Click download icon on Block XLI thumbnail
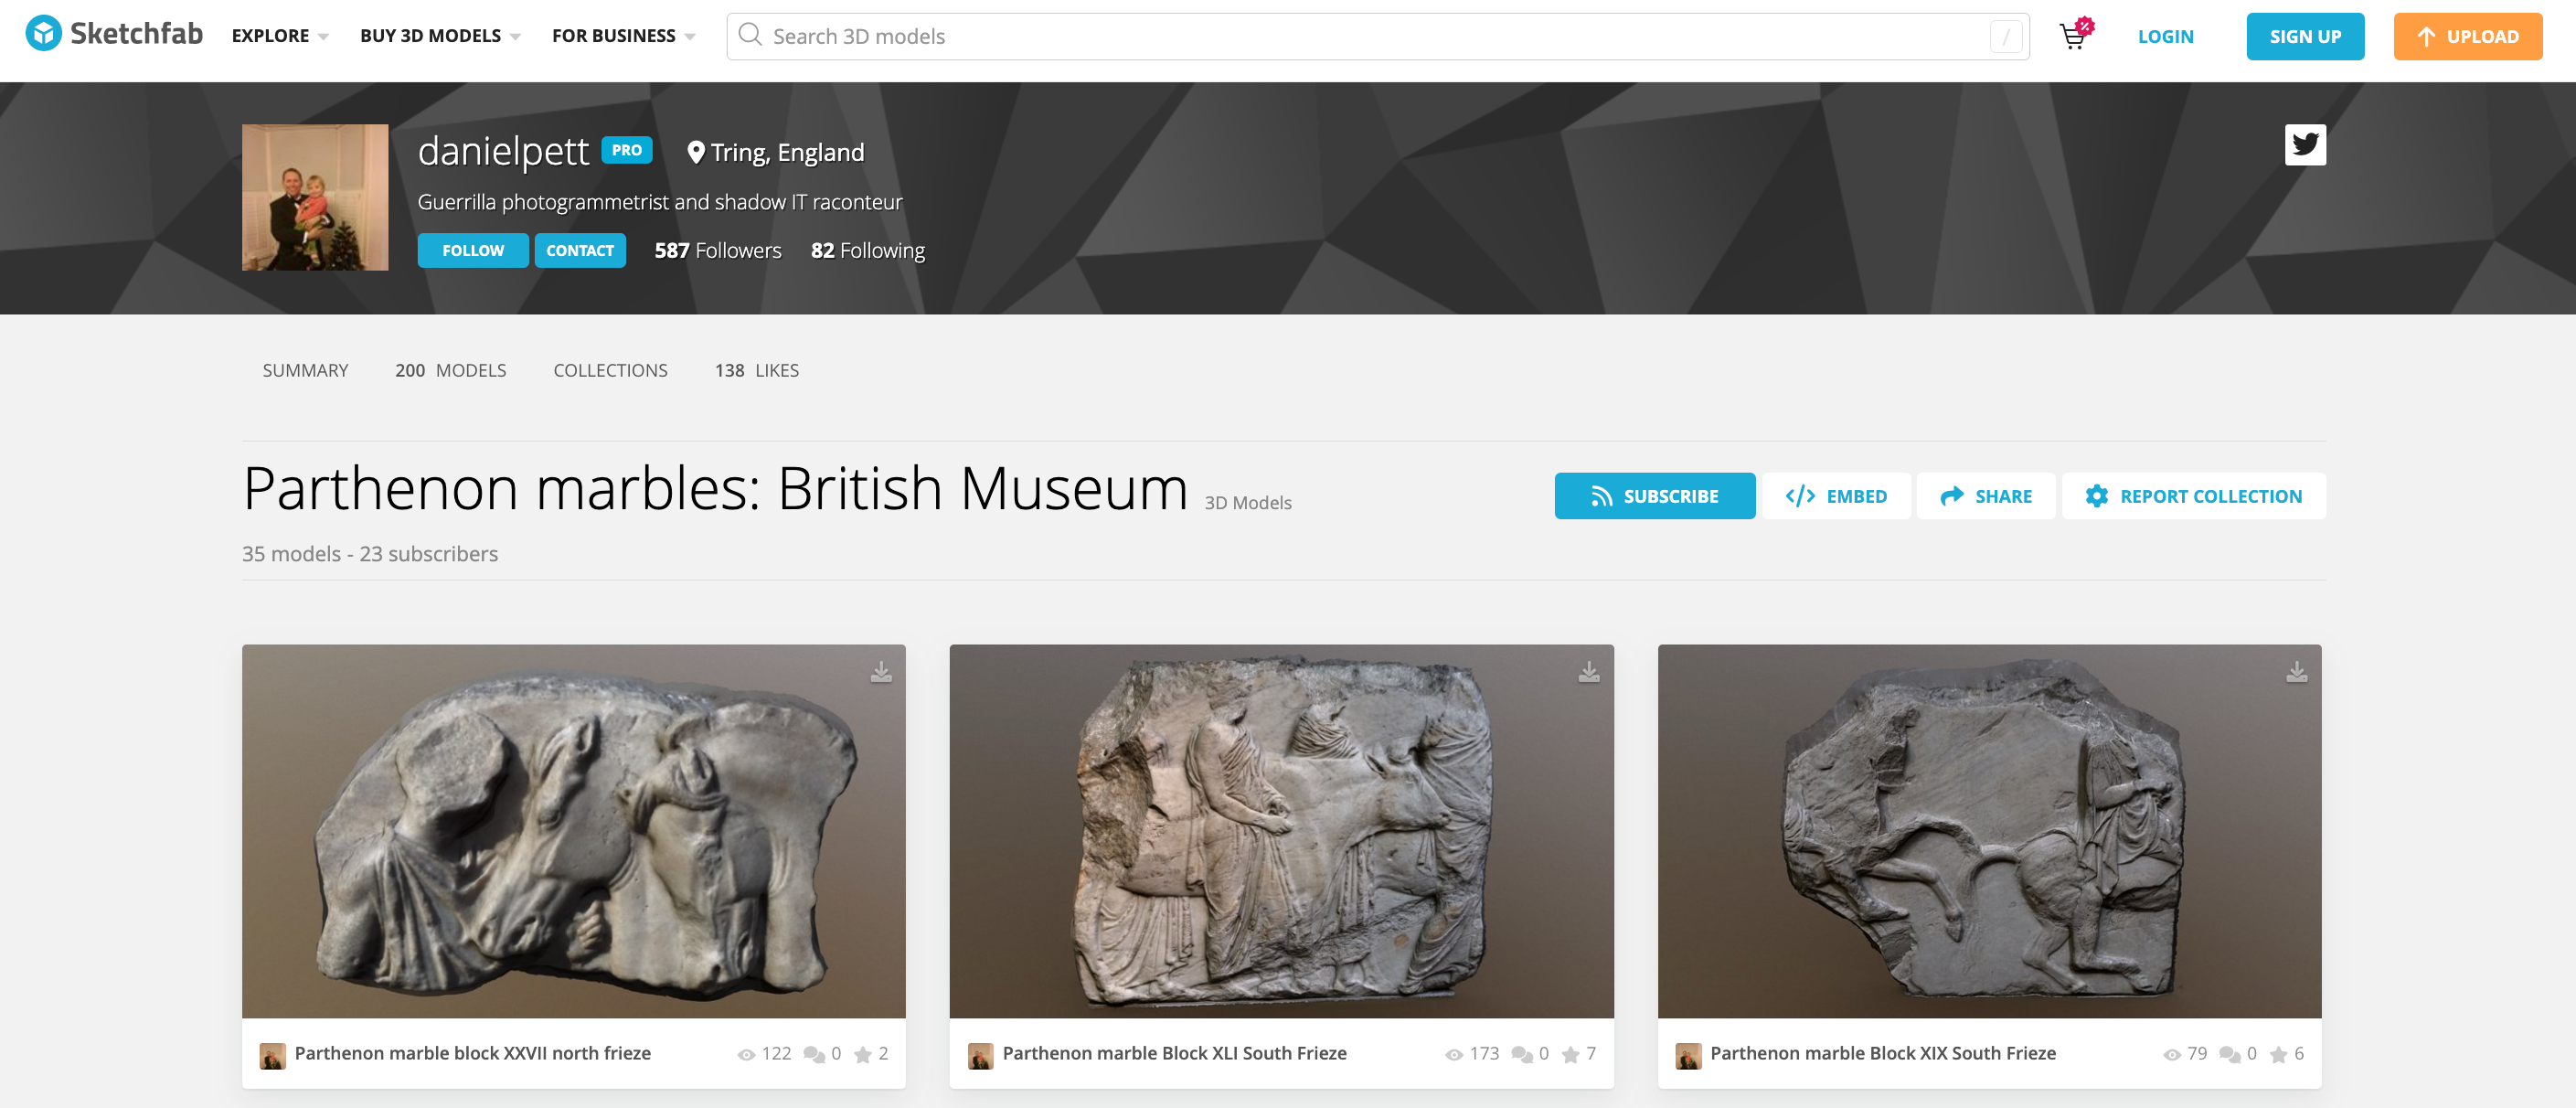The width and height of the screenshot is (2576, 1108). (1589, 672)
